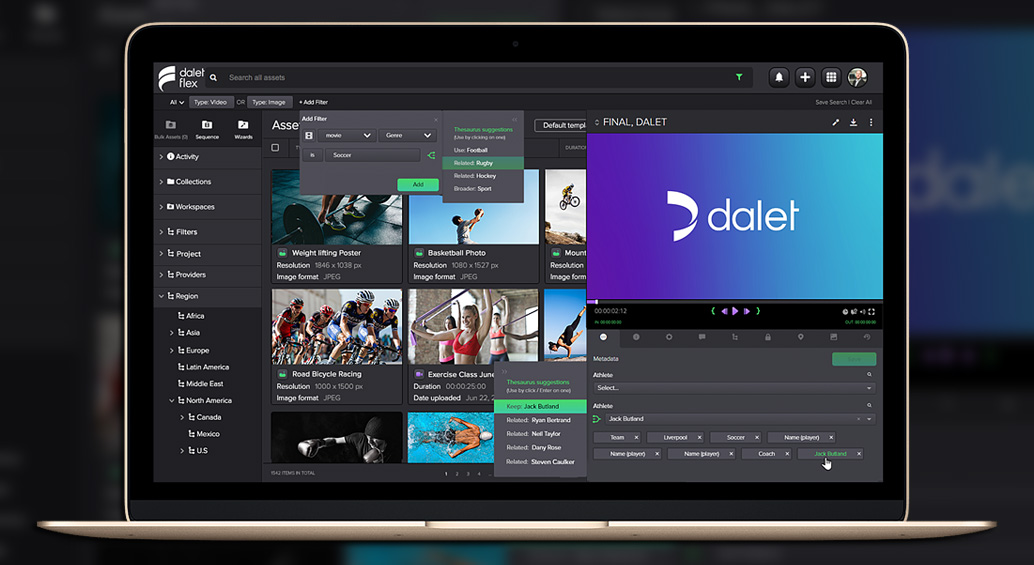Set the mark-in point with left bracket
This screenshot has width=1034, height=565.
714,311
